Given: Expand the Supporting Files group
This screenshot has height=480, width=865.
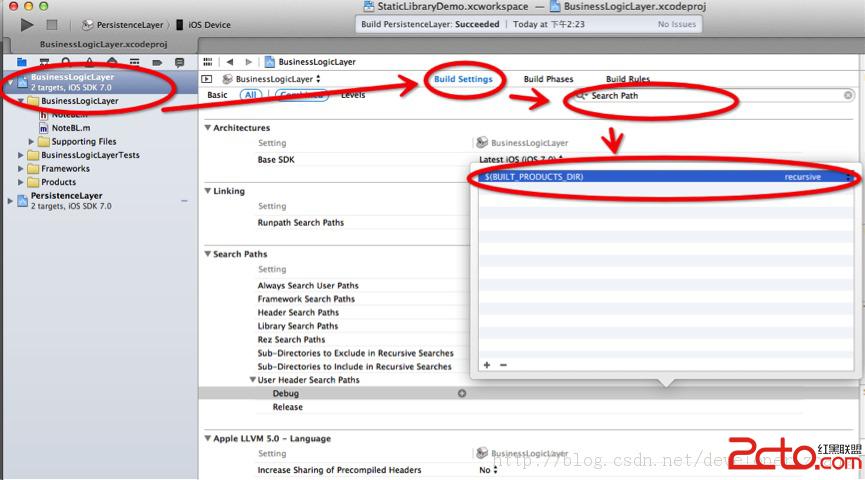Looking at the screenshot, I should click(31, 142).
